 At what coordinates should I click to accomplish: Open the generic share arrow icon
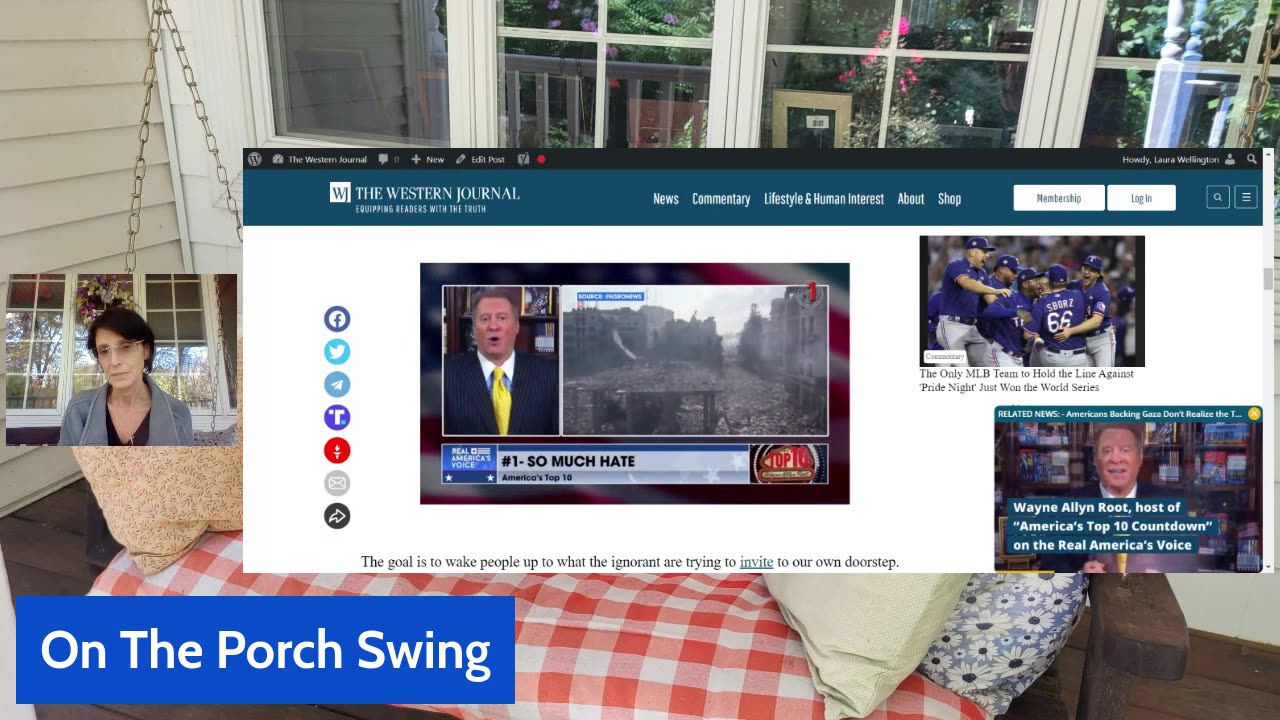(x=337, y=516)
